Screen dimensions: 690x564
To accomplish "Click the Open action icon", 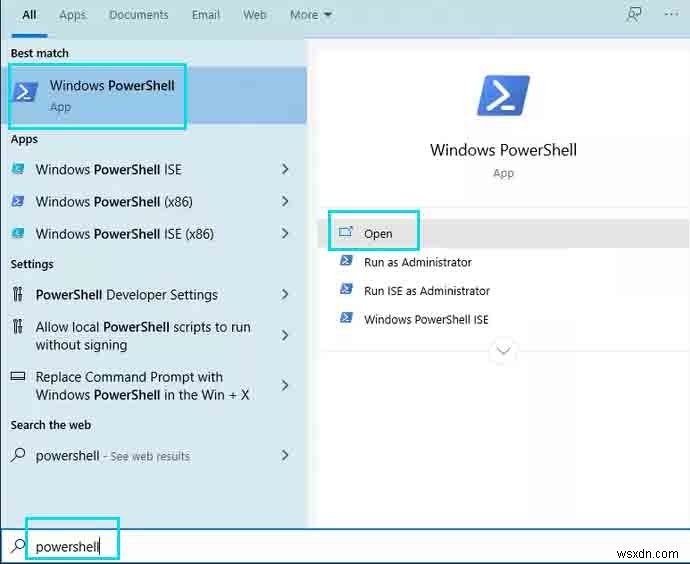I will (345, 232).
